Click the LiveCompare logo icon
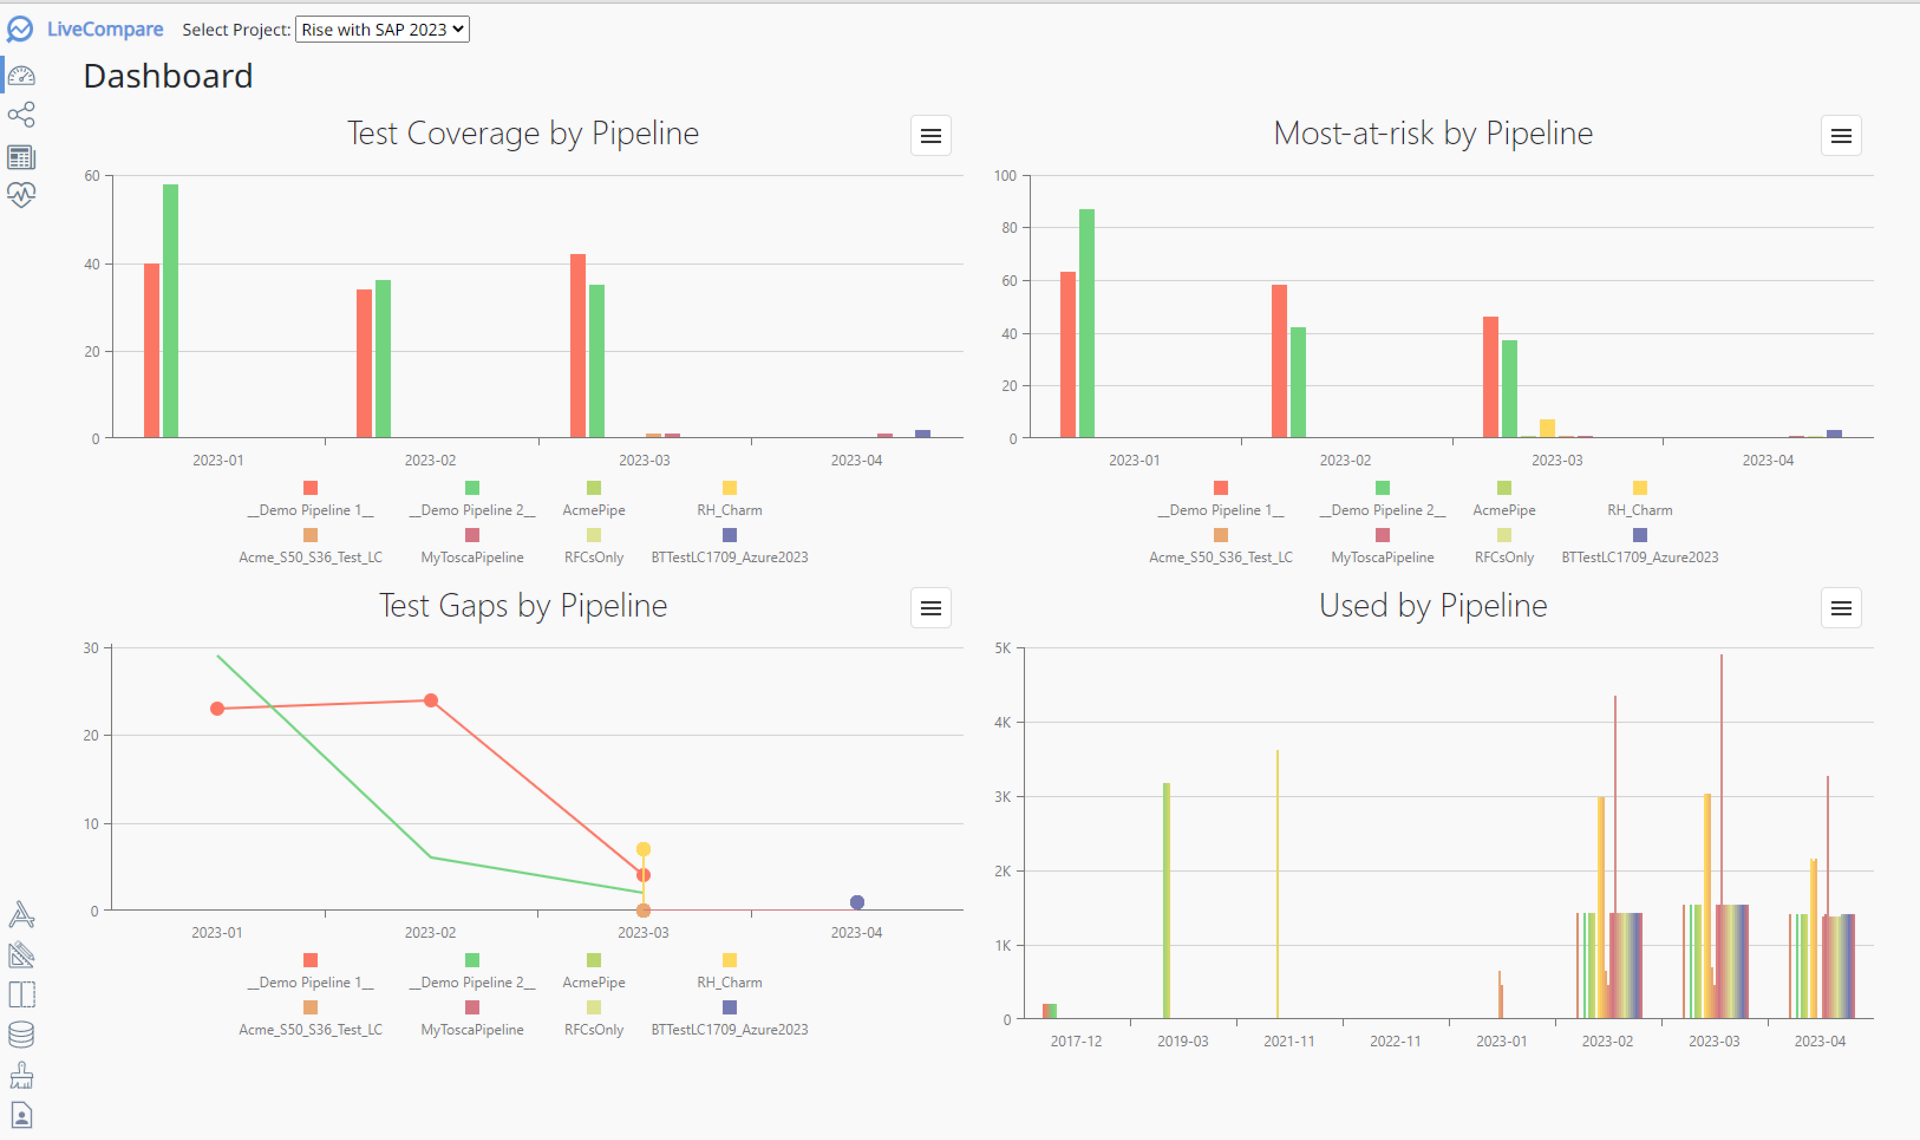Viewport: 1920px width, 1140px height. coord(21,29)
